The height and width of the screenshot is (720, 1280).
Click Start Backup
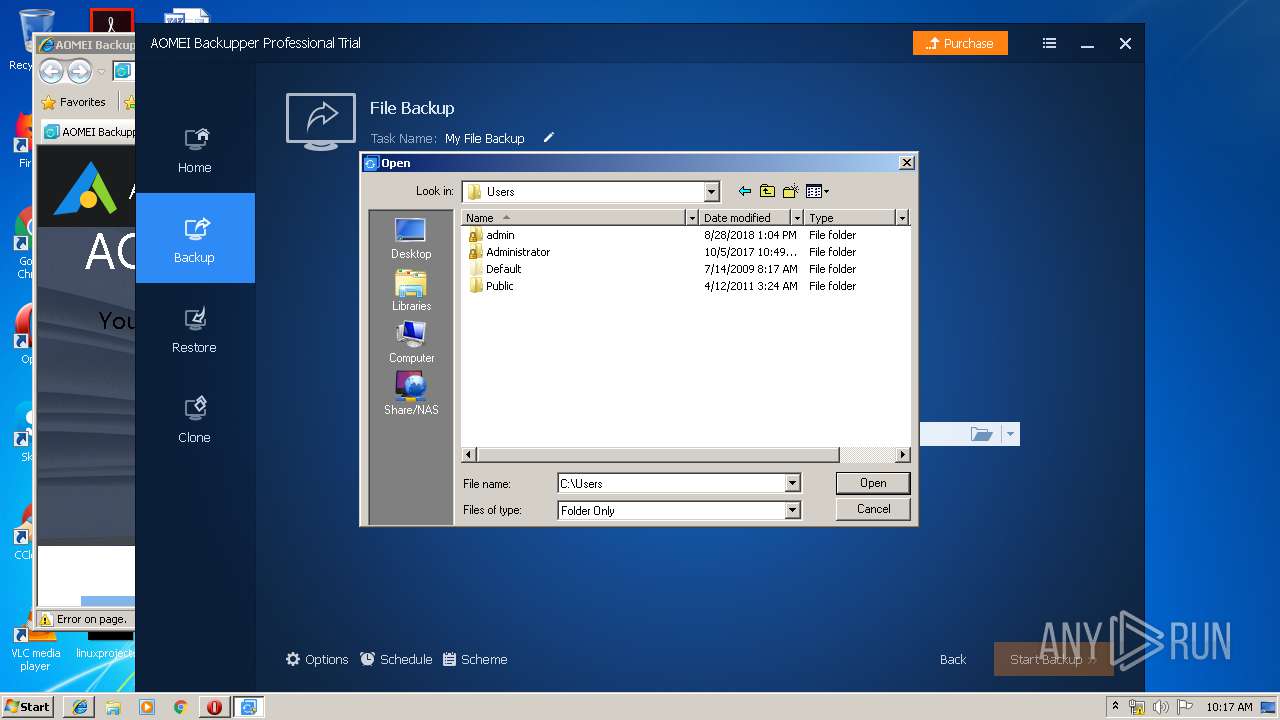(x=1053, y=660)
